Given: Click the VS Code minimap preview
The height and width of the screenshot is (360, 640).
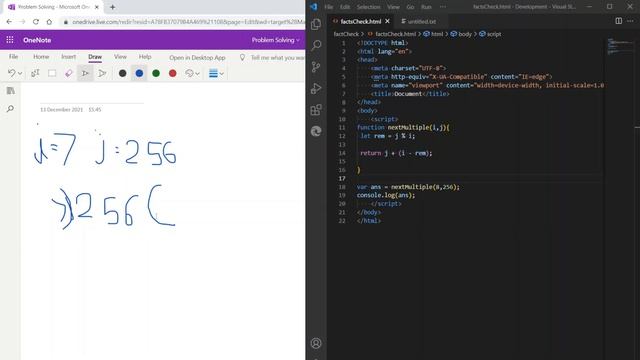Looking at the screenshot, I should point(620,46).
